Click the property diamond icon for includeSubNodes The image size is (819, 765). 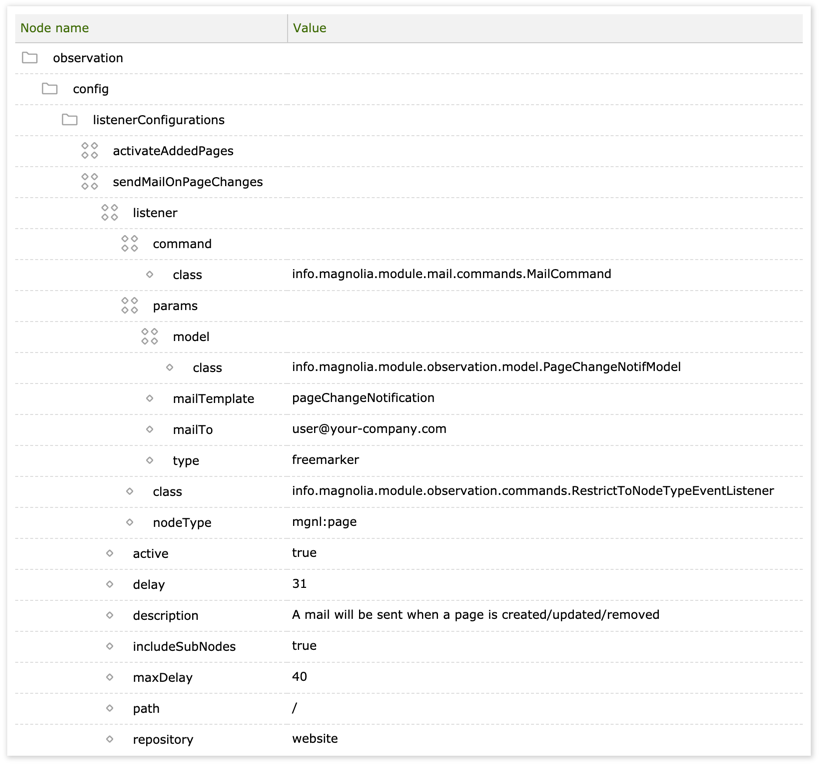[110, 646]
